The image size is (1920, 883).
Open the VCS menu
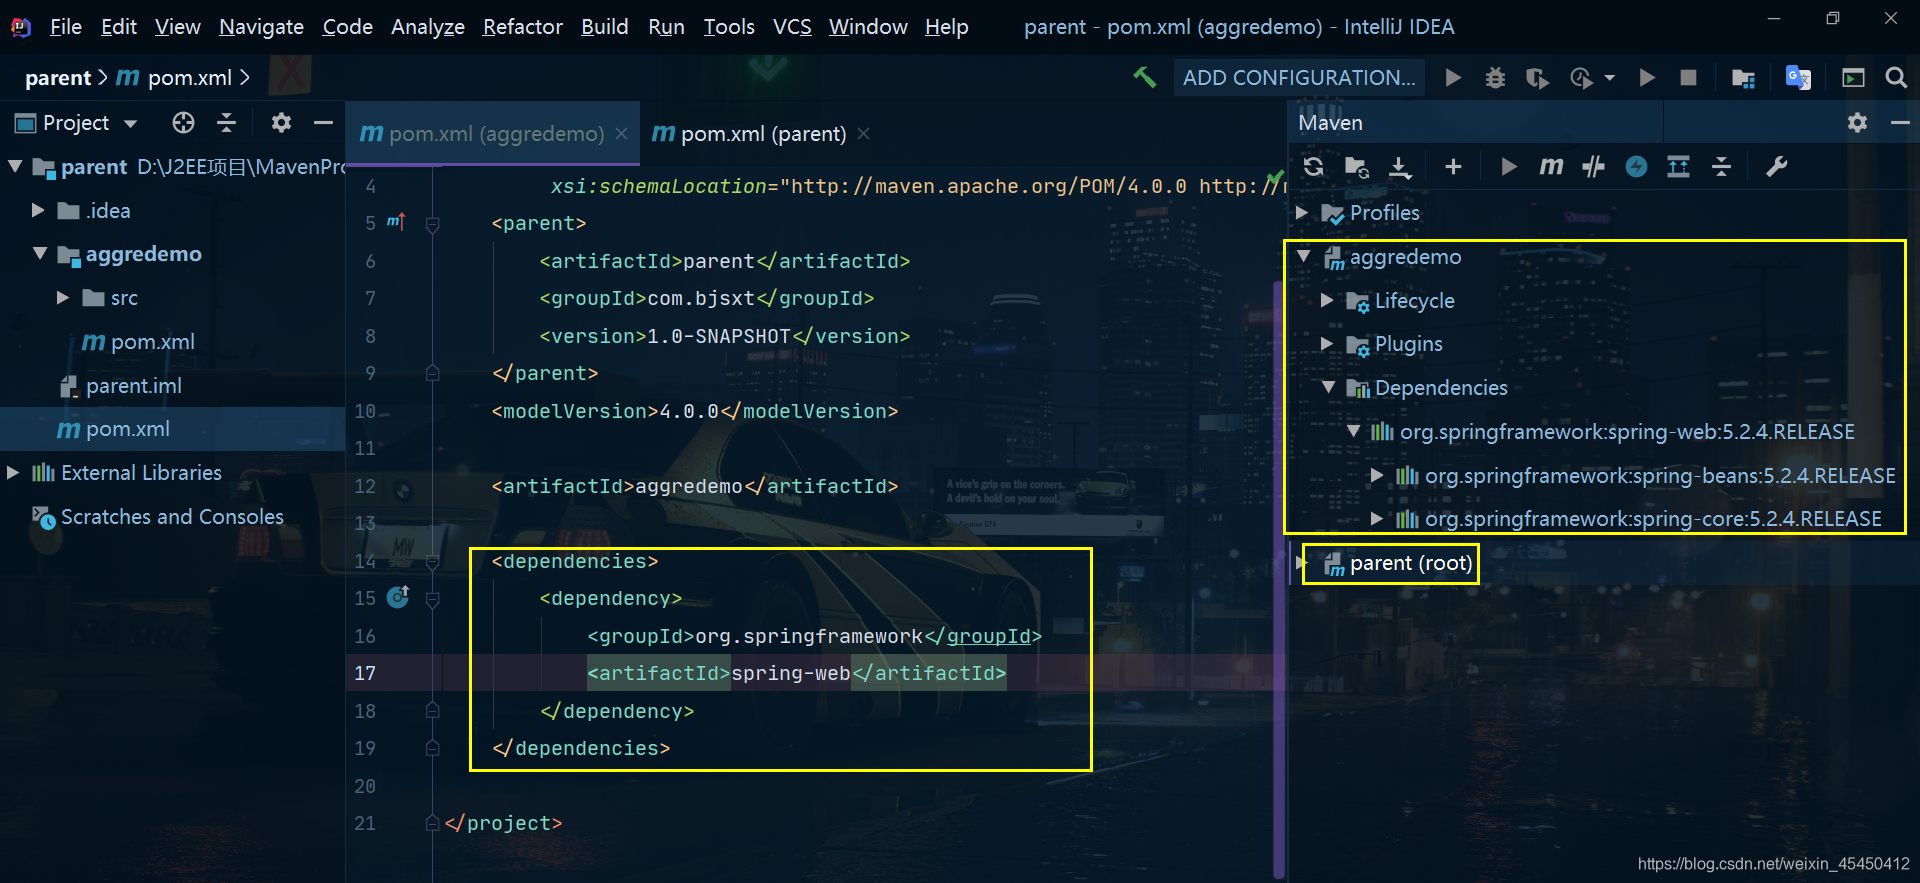[792, 26]
